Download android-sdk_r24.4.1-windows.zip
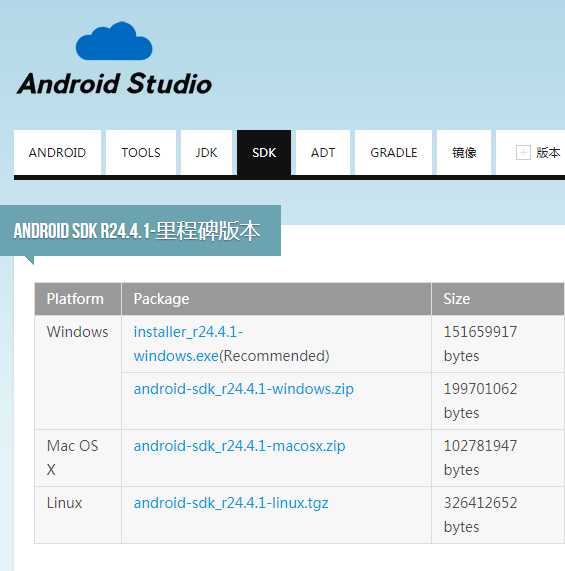 (244, 389)
